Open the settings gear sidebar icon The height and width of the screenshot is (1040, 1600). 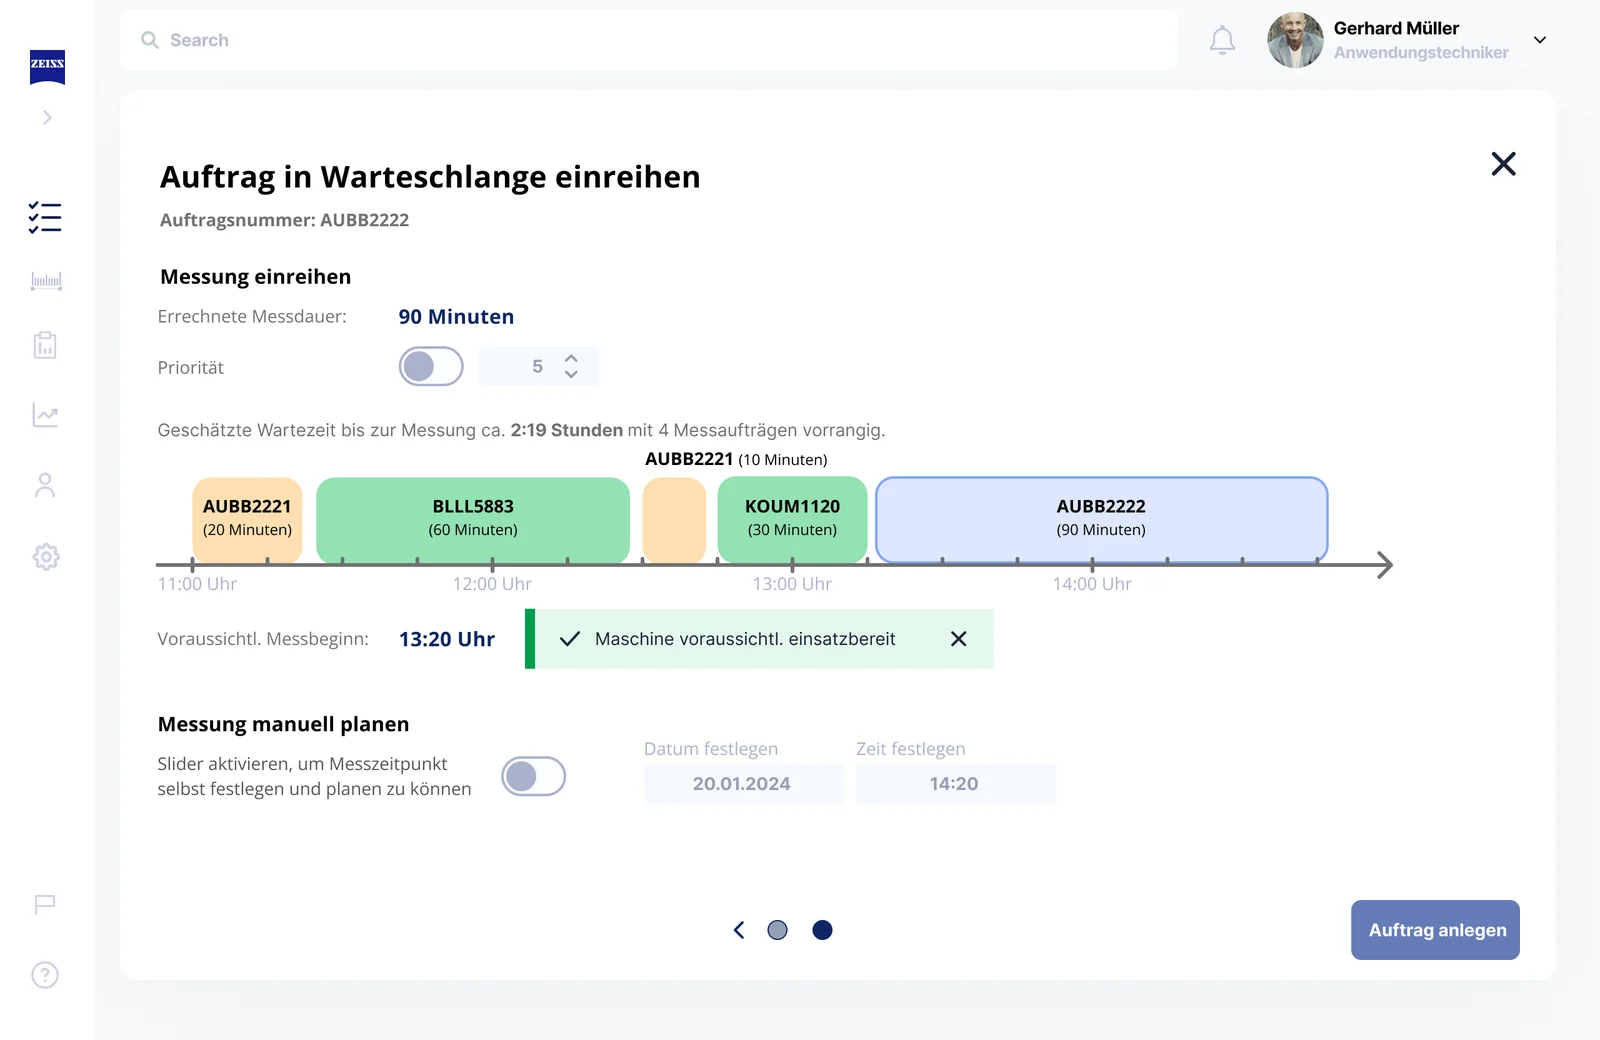46,557
